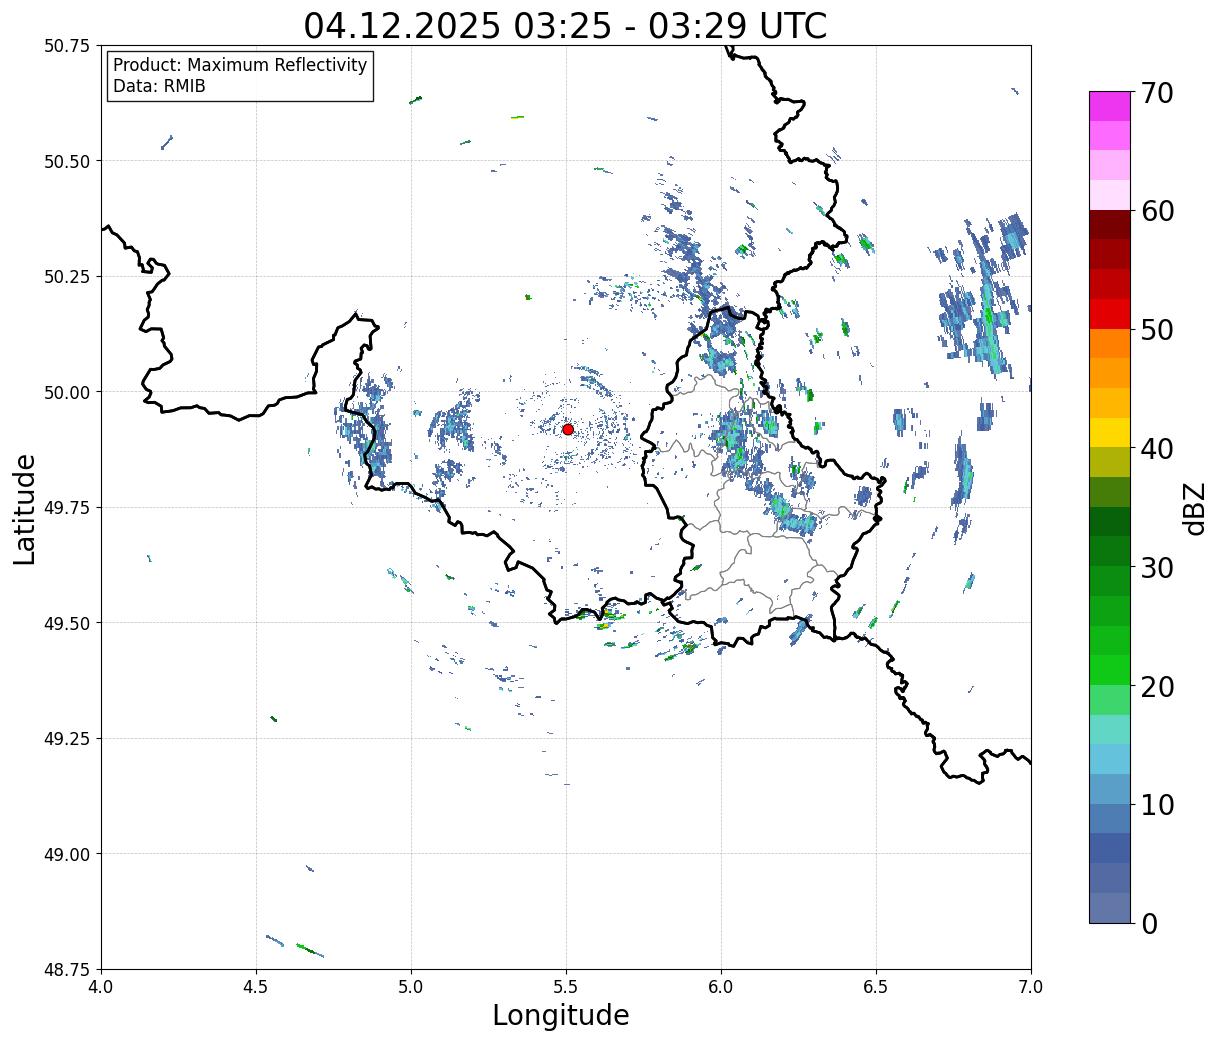
Task: Click the latitude tick label 50.75
Action: point(67,46)
